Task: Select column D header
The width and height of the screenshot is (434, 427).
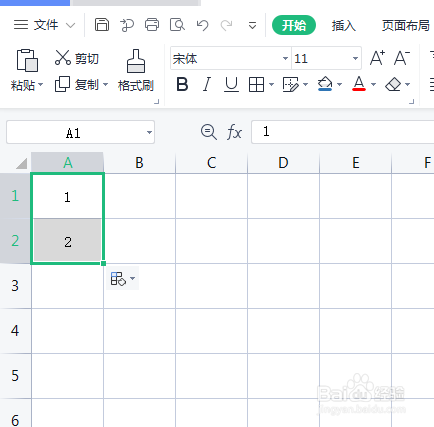Action: [x=283, y=163]
